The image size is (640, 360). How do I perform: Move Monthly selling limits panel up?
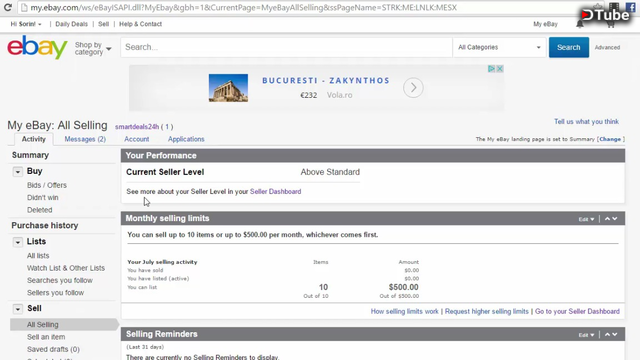coord(607,219)
